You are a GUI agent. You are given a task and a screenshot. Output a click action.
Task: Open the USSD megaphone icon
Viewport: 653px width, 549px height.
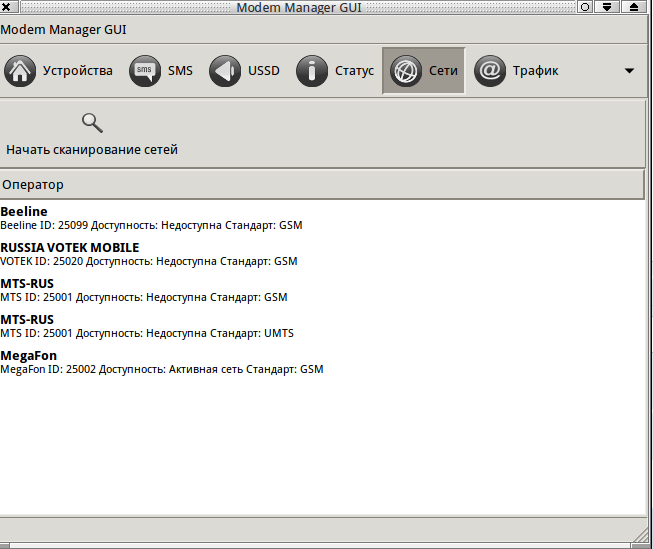pyautogui.click(x=225, y=71)
